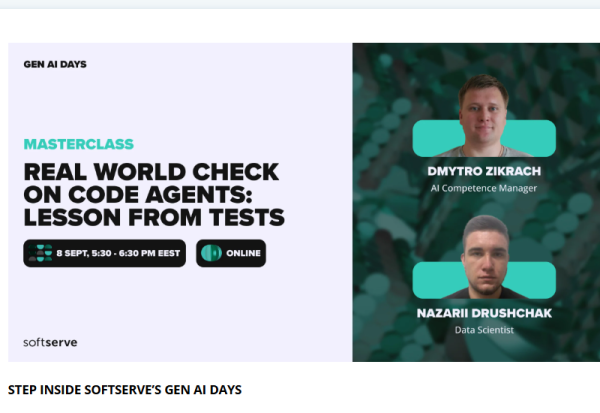Click the GEN AI DAYS label

(x=55, y=64)
